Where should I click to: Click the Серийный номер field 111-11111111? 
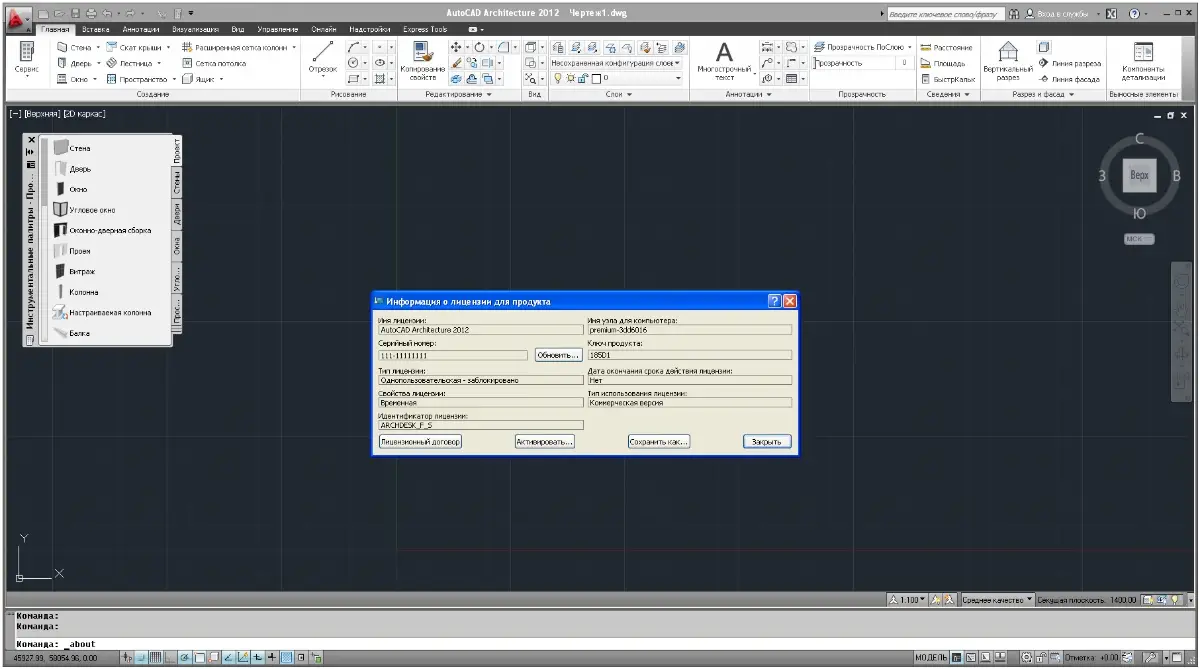pos(453,355)
